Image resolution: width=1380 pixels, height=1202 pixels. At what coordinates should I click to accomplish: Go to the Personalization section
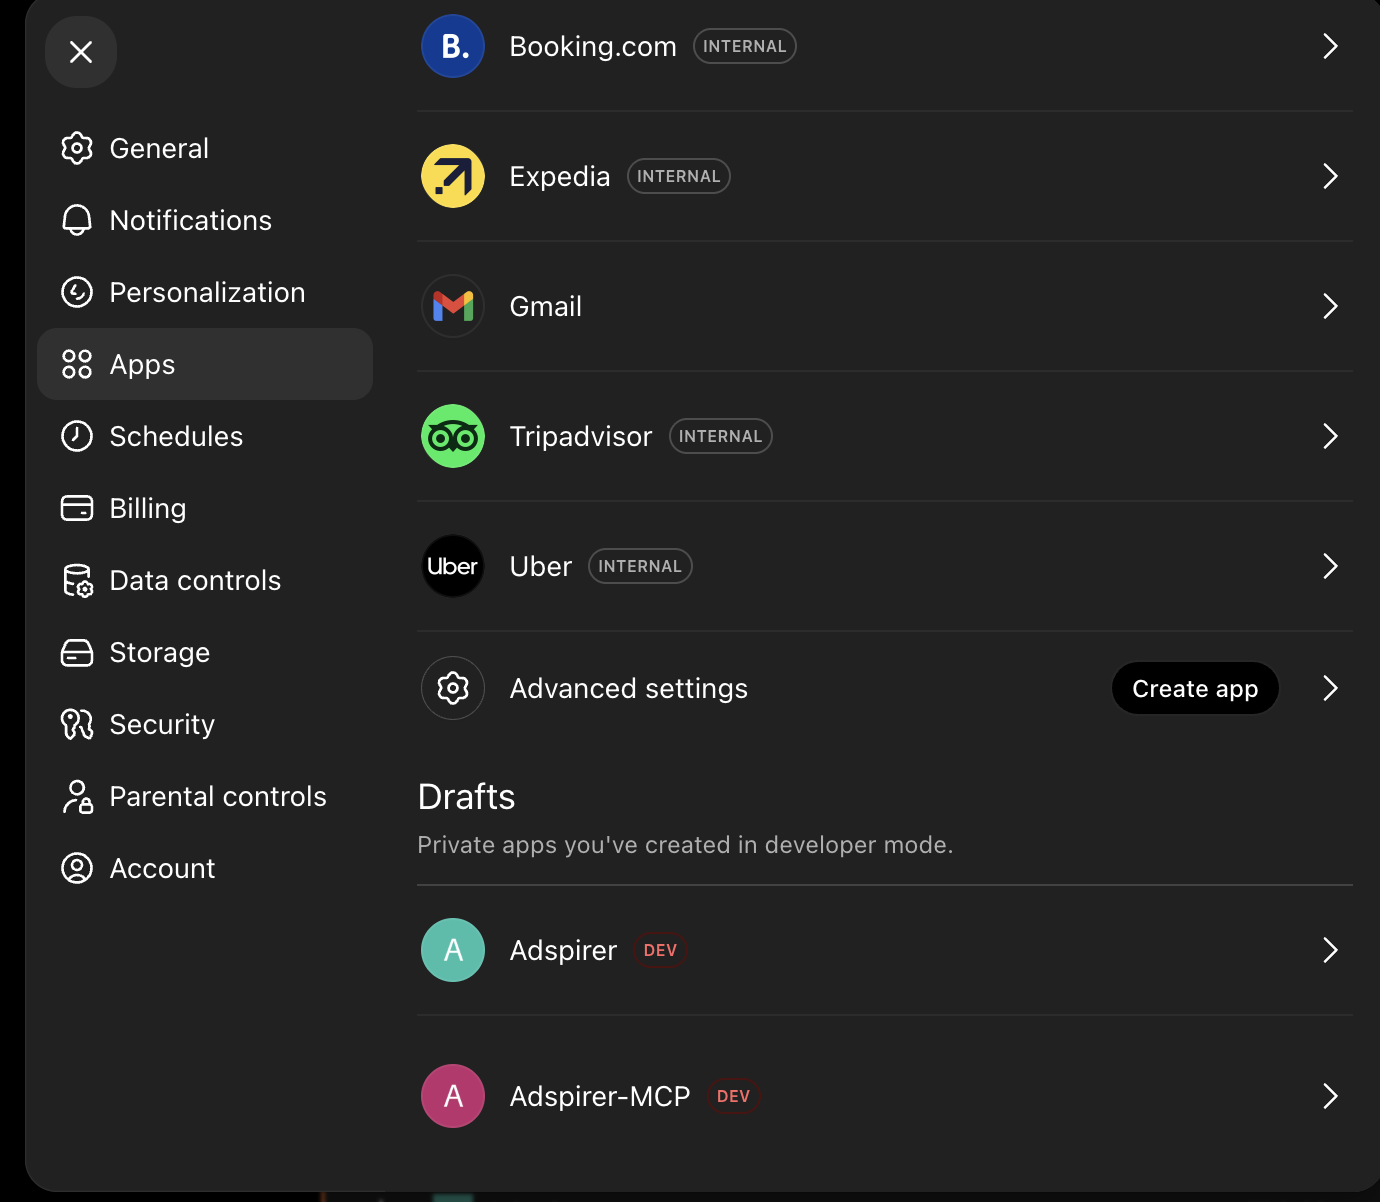point(205,292)
